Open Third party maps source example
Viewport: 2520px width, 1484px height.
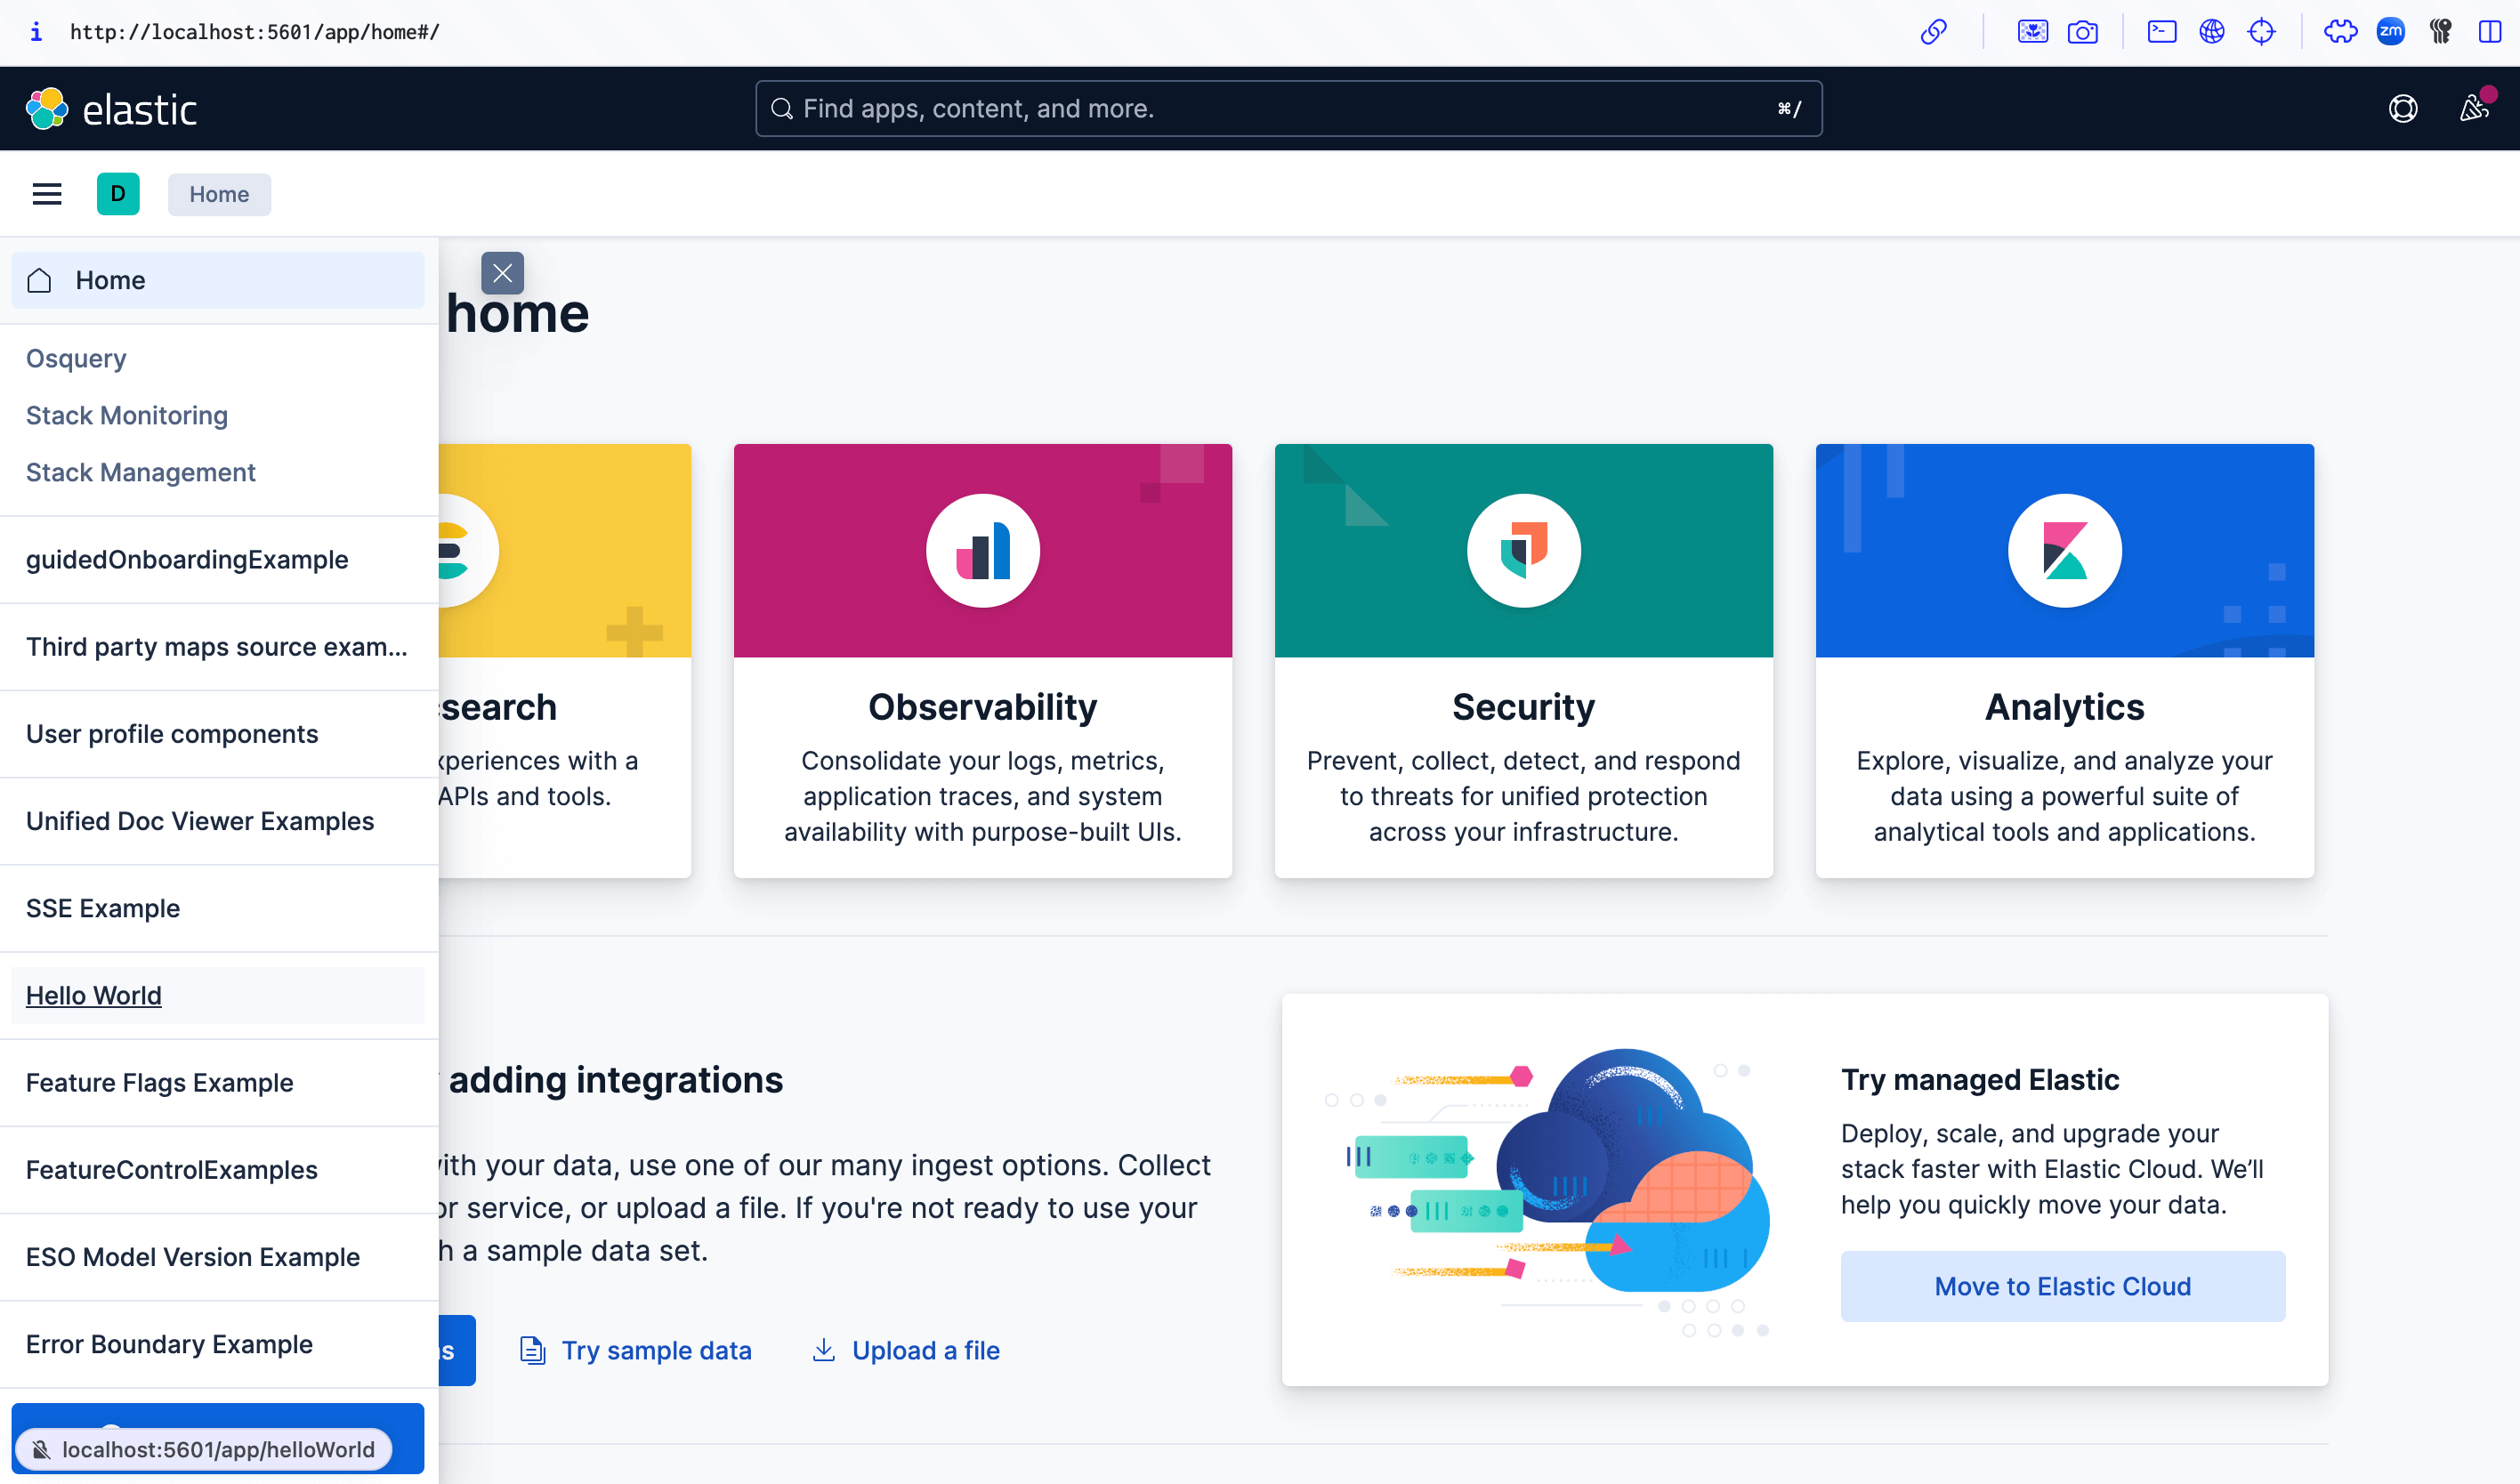[218, 647]
